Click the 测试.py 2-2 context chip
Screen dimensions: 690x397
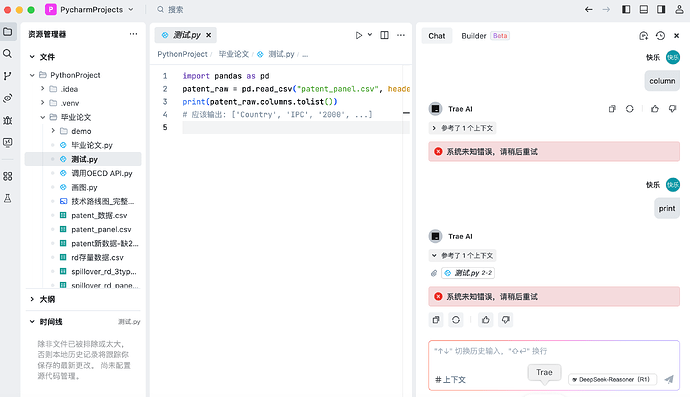coord(468,273)
